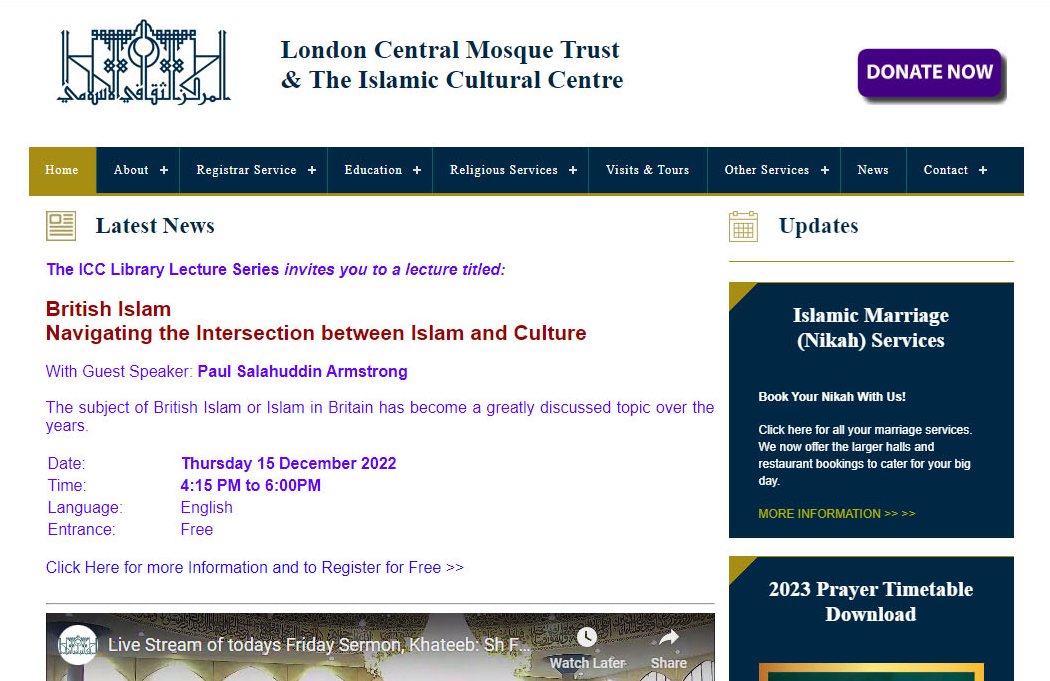Click the prayer timetable image thumbnail
The width and height of the screenshot is (1050, 681).
pos(871,672)
